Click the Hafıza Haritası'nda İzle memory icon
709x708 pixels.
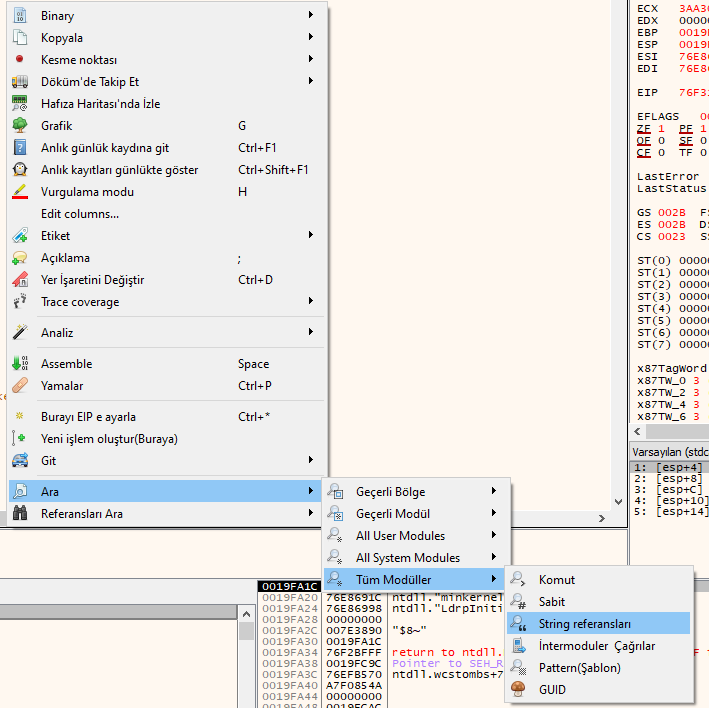click(x=20, y=104)
